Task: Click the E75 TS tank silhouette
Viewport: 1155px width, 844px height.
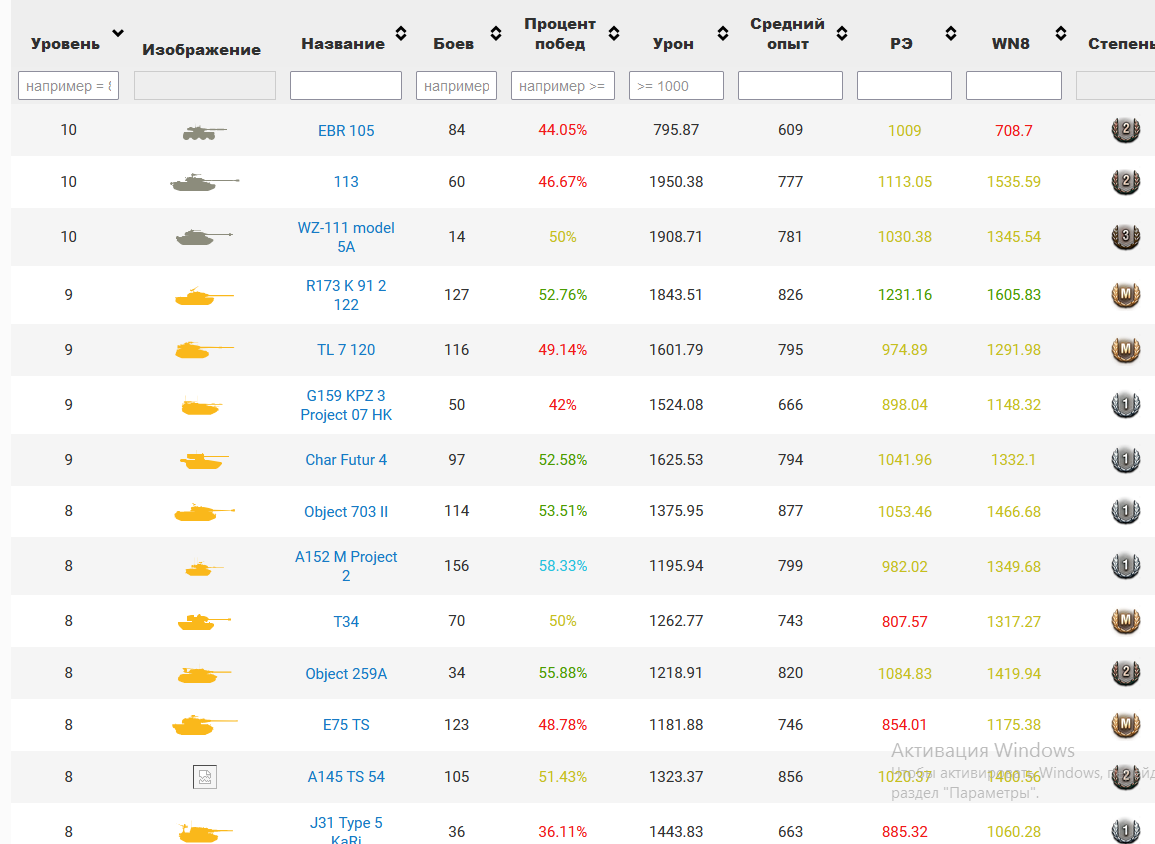Action: click(204, 725)
